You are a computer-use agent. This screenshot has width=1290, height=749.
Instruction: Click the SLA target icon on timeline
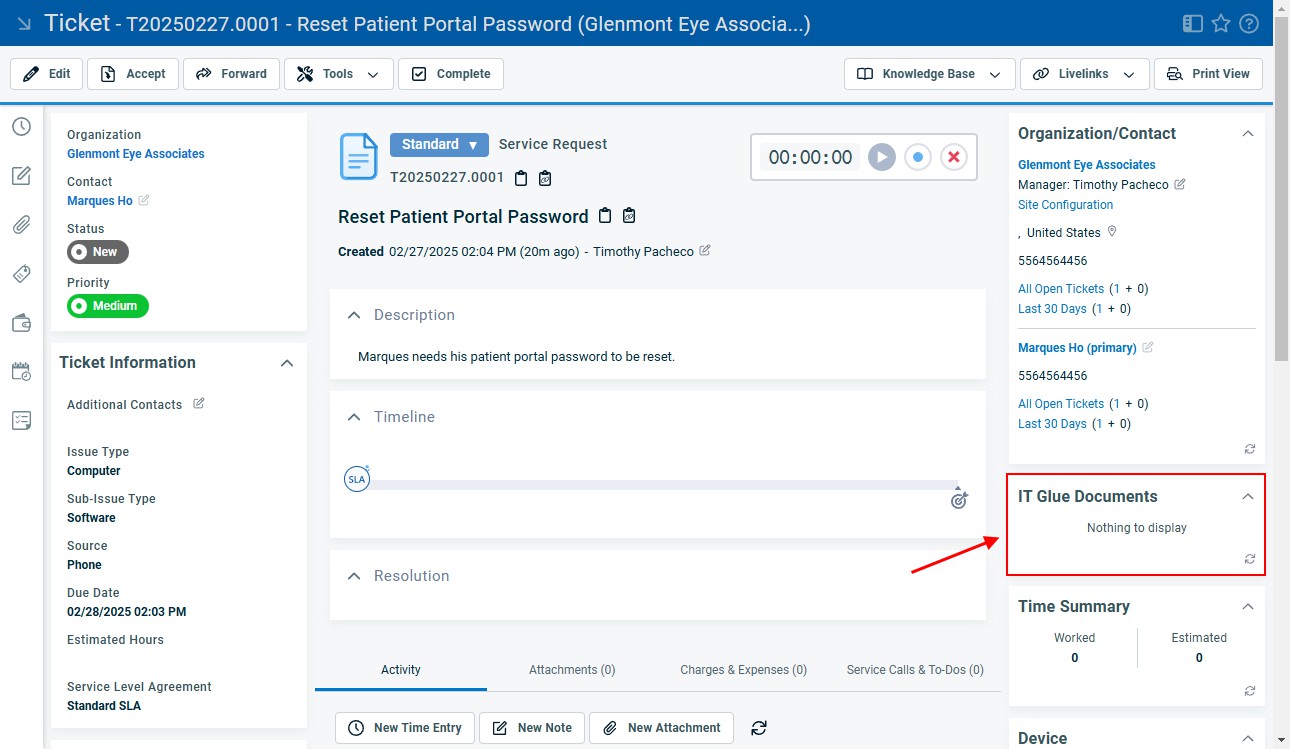point(959,500)
